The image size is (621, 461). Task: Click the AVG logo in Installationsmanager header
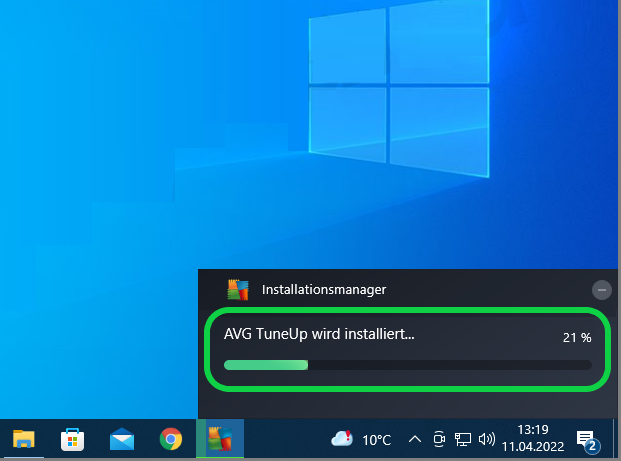[x=238, y=290]
